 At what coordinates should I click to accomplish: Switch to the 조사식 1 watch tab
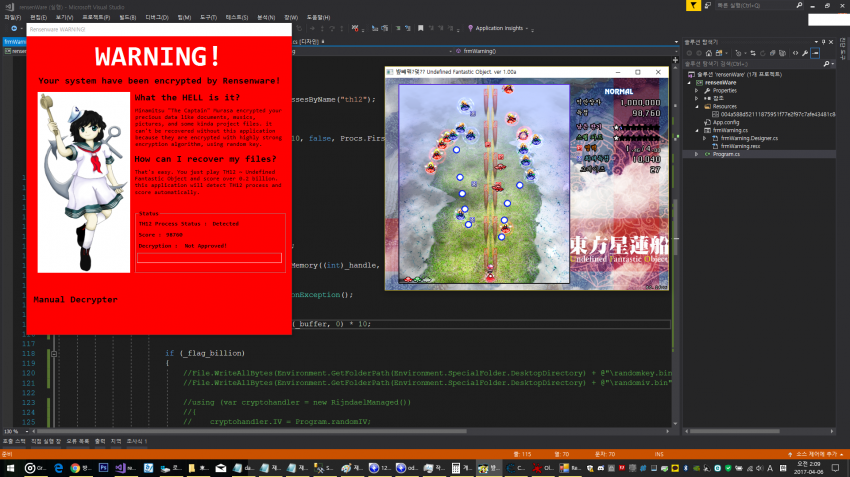pos(137,441)
